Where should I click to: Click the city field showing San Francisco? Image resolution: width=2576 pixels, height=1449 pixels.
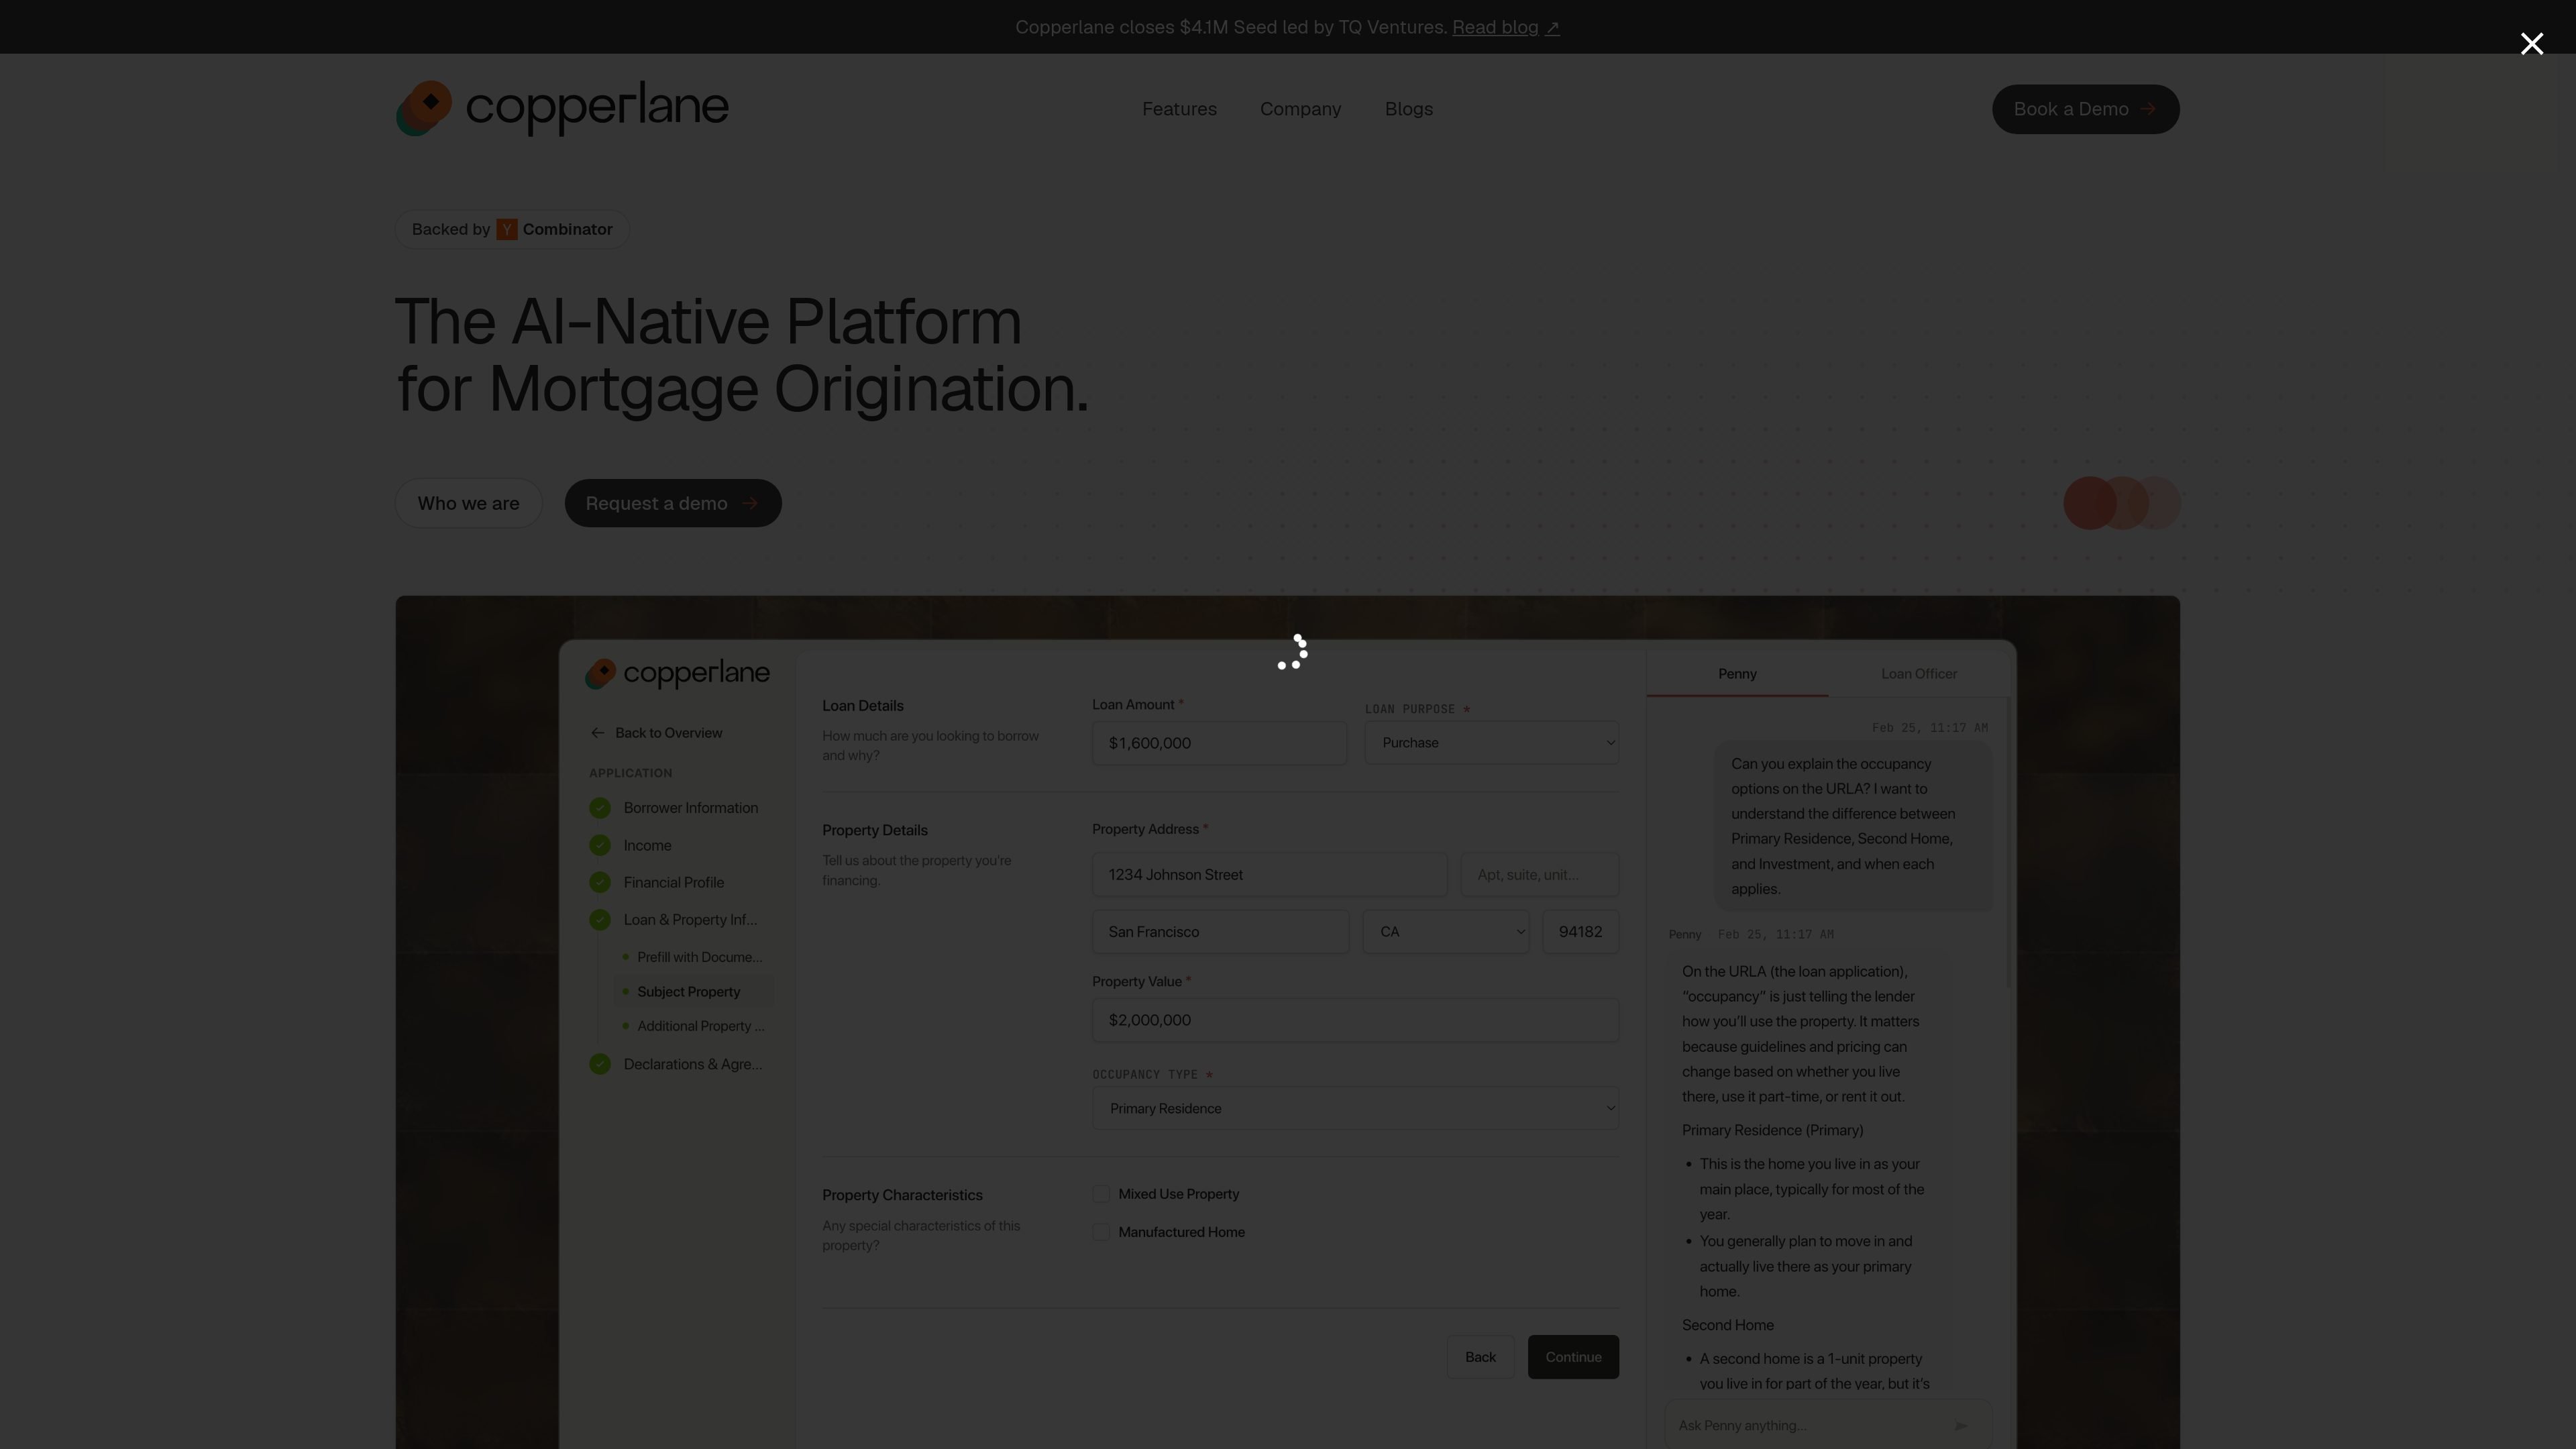(1220, 932)
